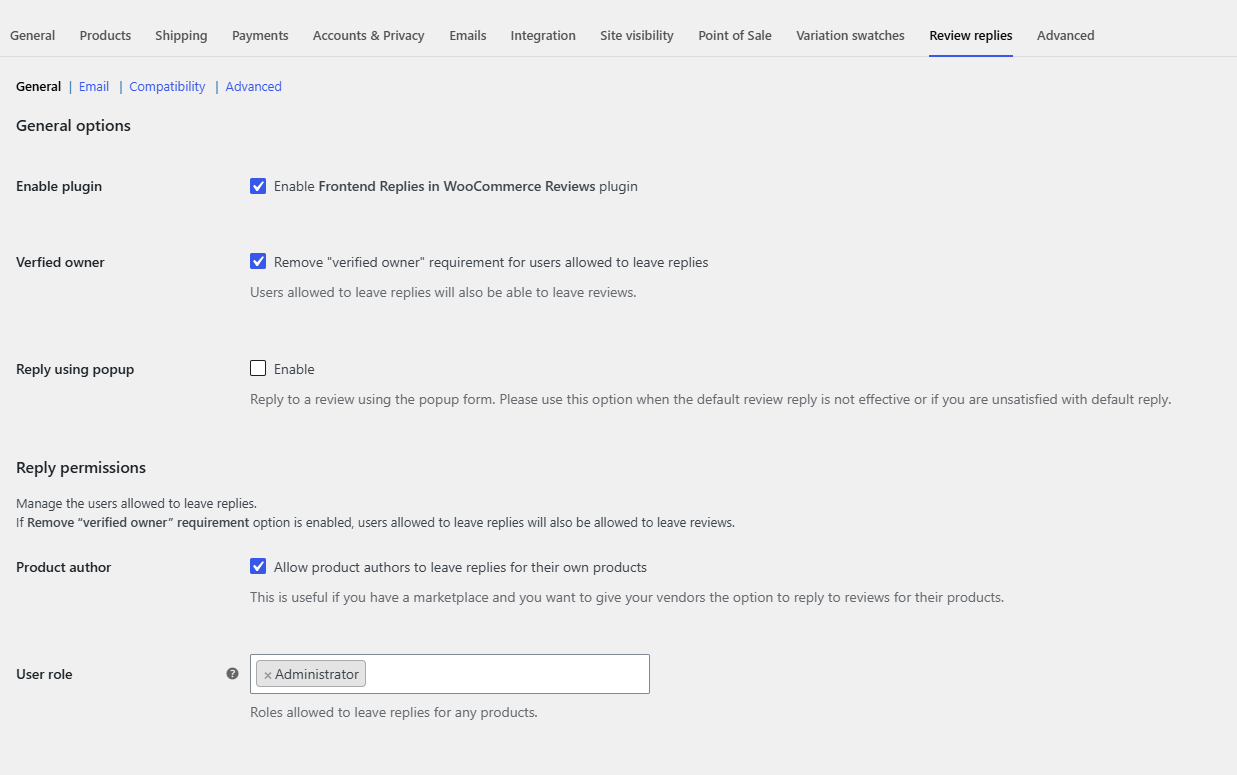
Task: Click the General options heading
Action: click(73, 126)
